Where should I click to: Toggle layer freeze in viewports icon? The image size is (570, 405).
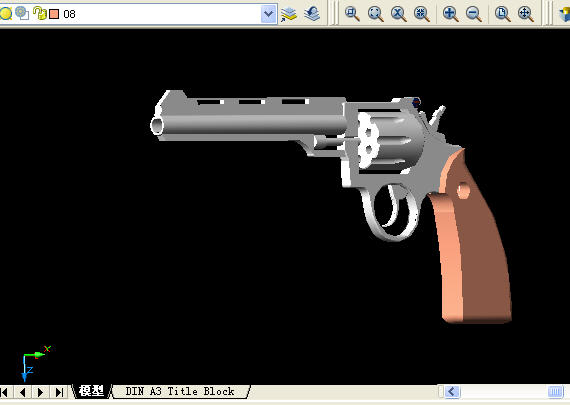[23, 13]
